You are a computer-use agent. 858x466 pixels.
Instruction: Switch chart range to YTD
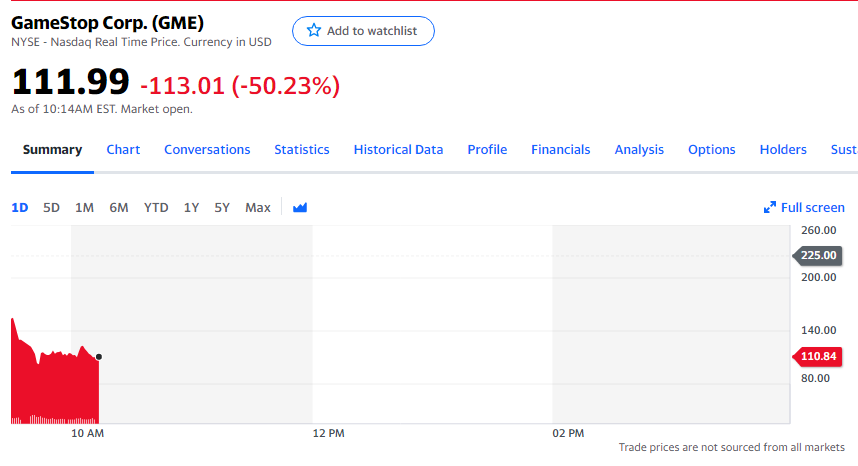click(x=156, y=208)
